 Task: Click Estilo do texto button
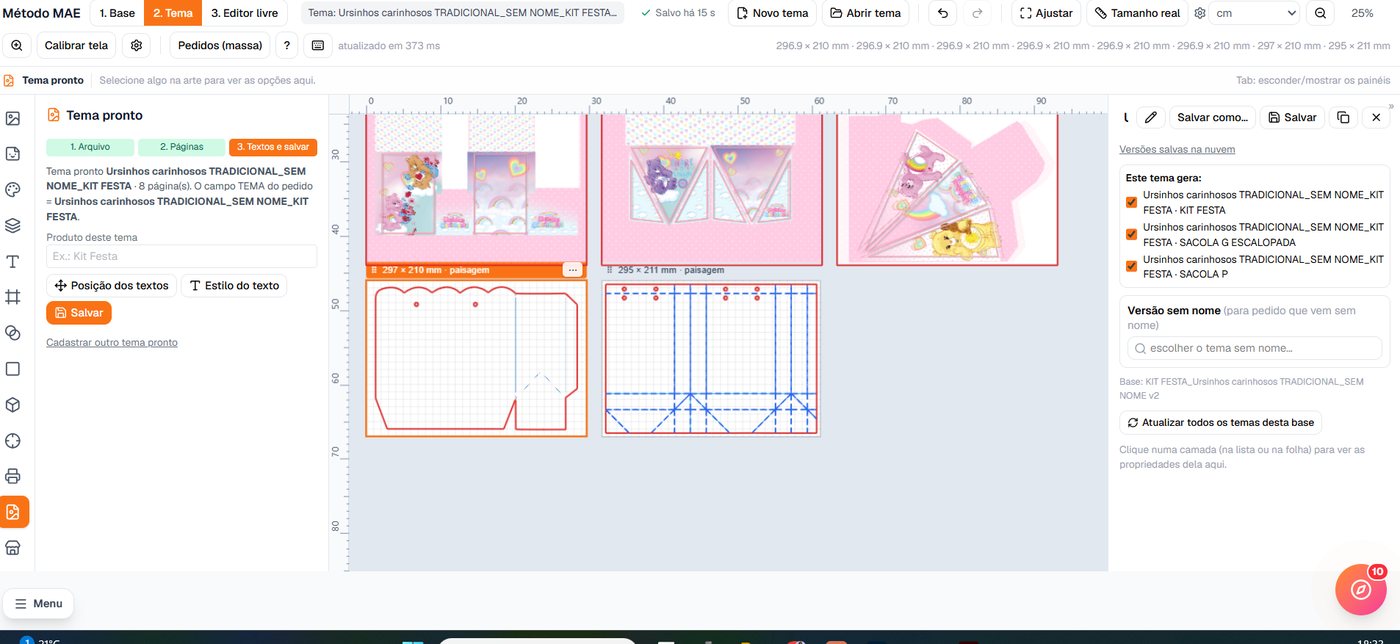233,285
